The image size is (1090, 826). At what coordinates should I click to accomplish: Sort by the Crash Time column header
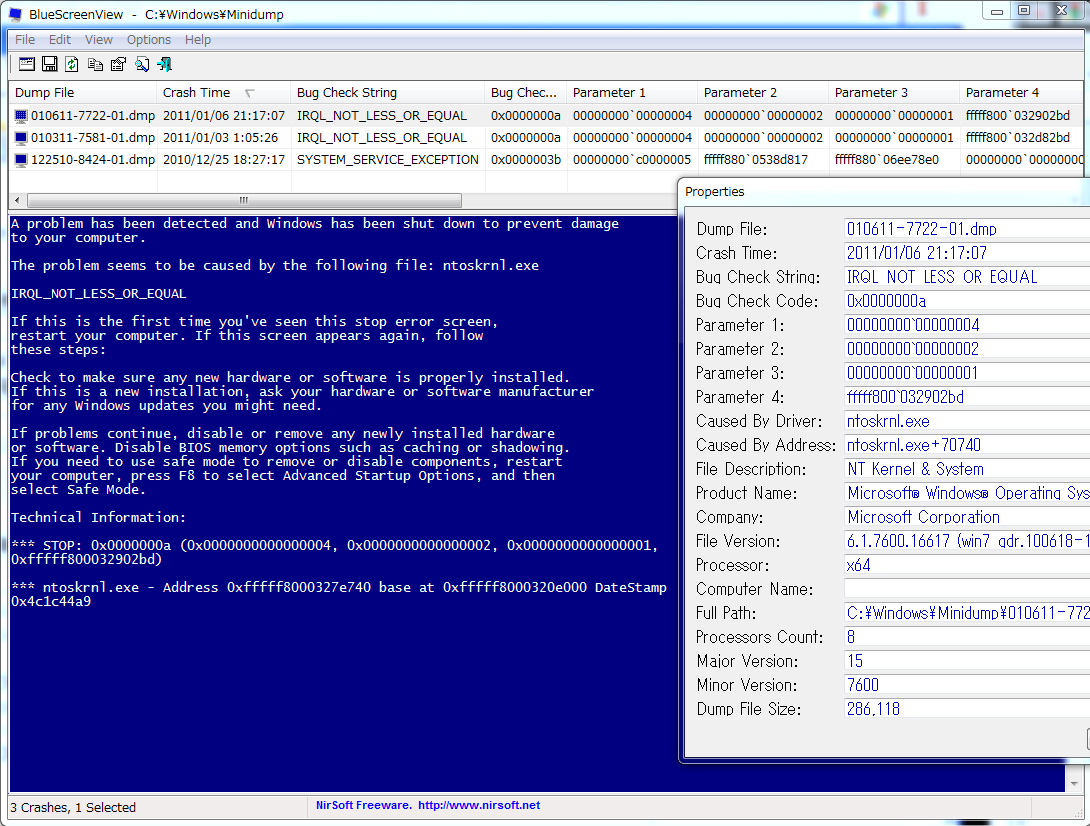tap(223, 92)
